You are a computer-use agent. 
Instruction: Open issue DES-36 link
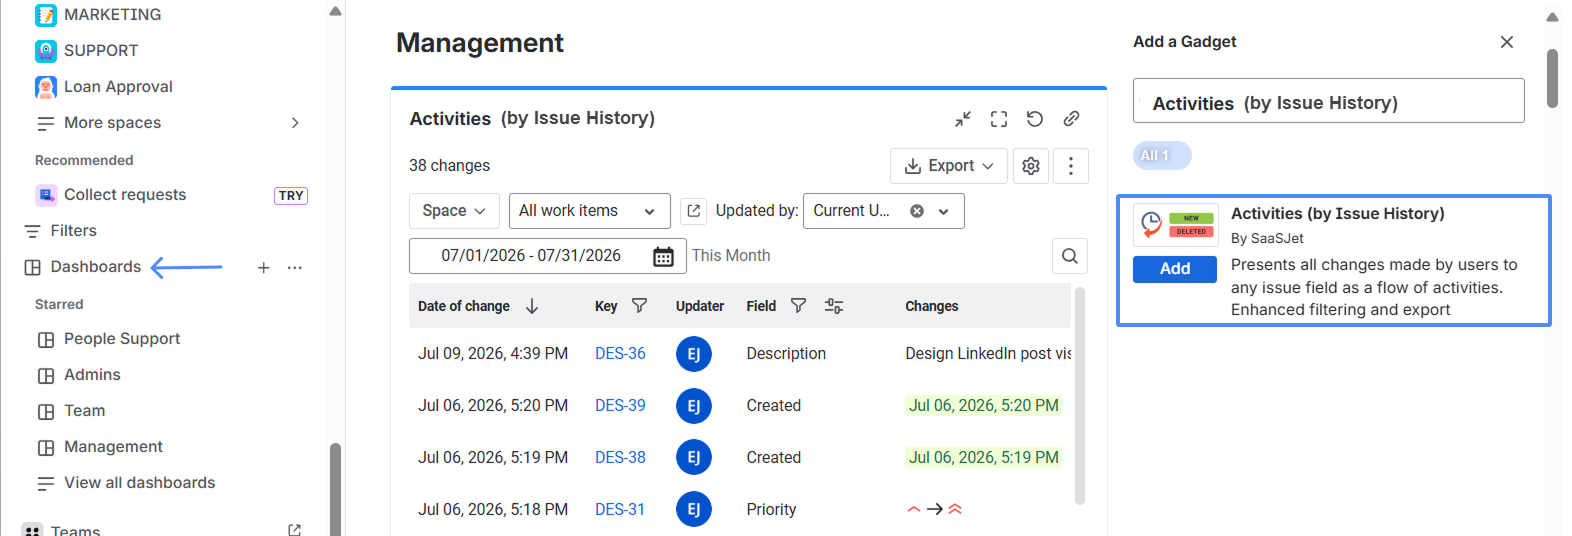(620, 354)
